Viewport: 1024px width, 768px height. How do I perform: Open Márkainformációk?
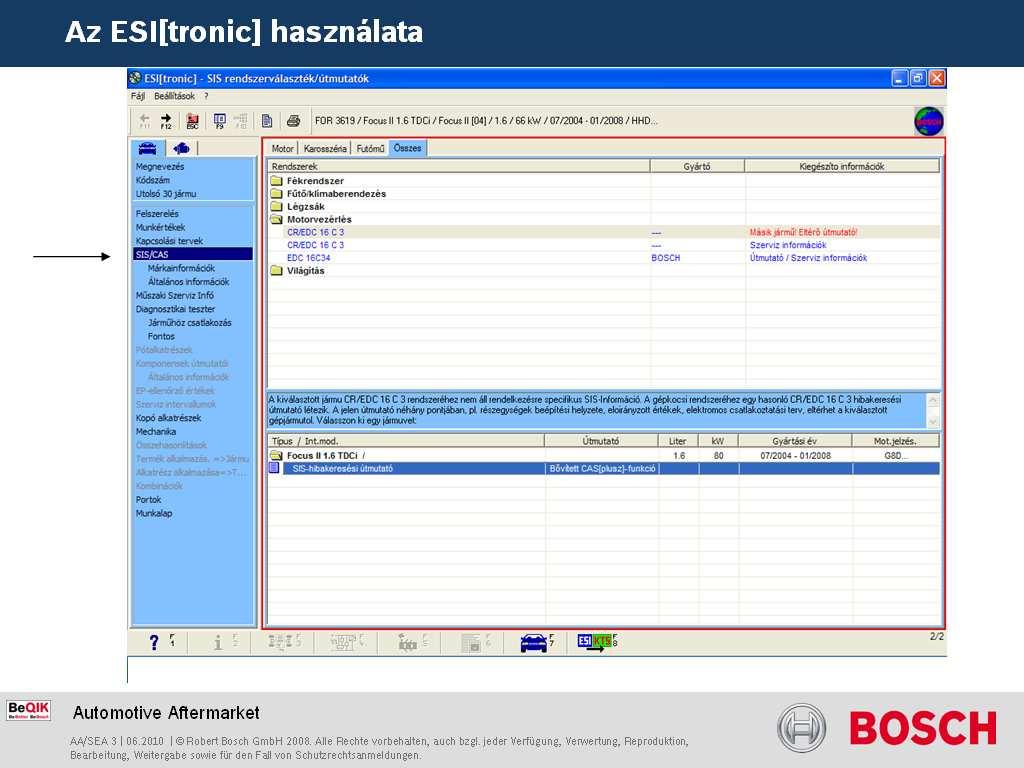coord(181,268)
